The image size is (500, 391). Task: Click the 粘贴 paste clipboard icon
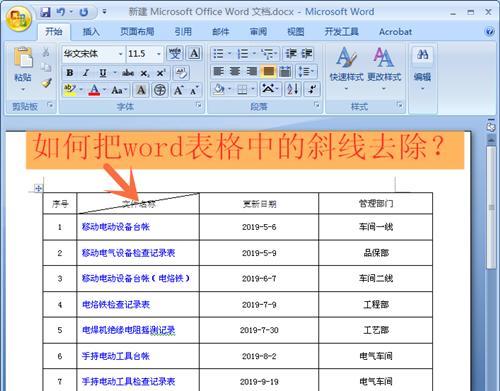tap(23, 58)
